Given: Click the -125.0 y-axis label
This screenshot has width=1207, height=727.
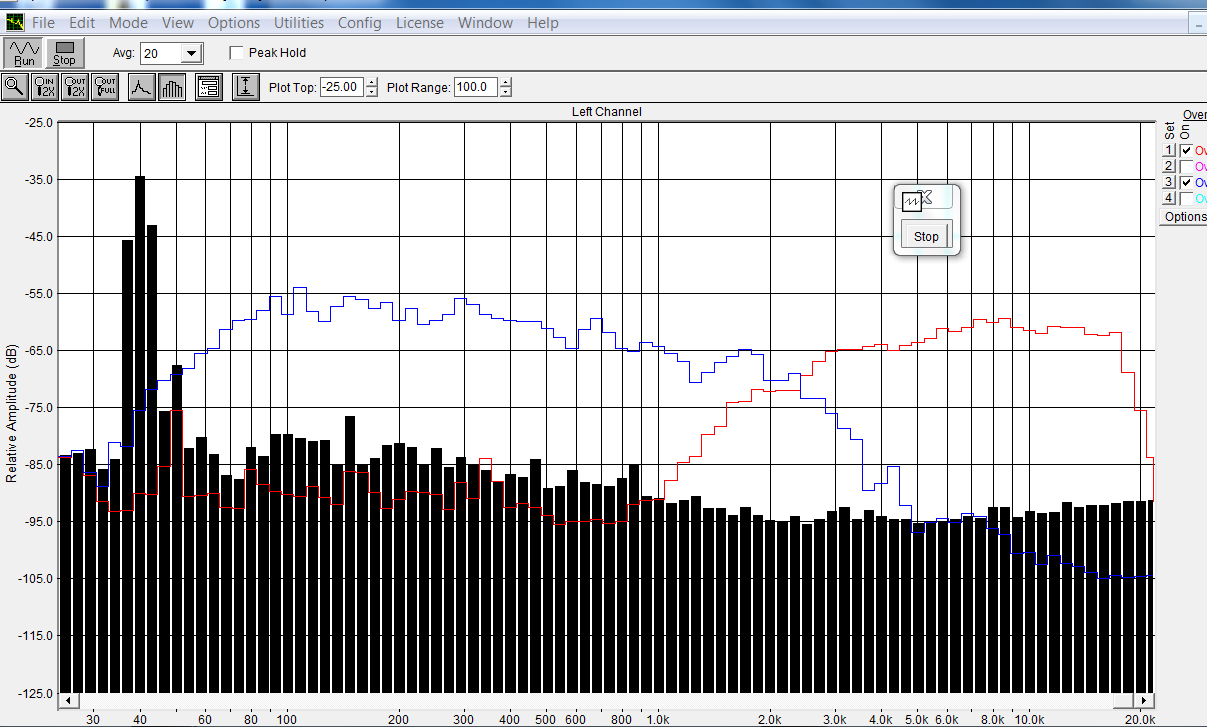Looking at the screenshot, I should pos(36,693).
